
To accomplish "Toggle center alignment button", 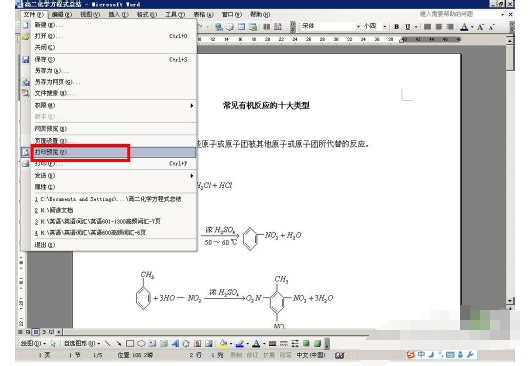I will (x=438, y=27).
